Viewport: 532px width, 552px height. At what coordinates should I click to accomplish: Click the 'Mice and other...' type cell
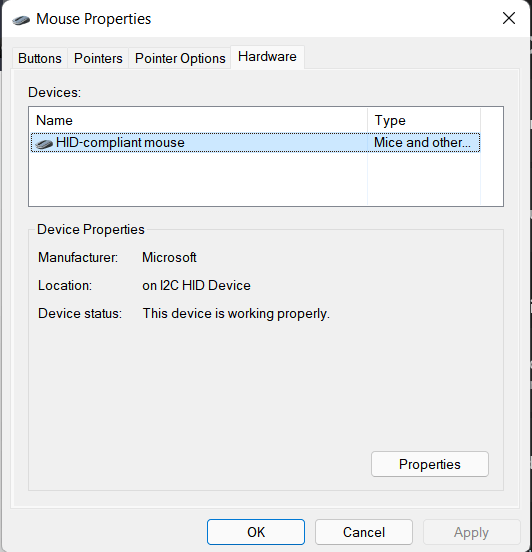(422, 143)
